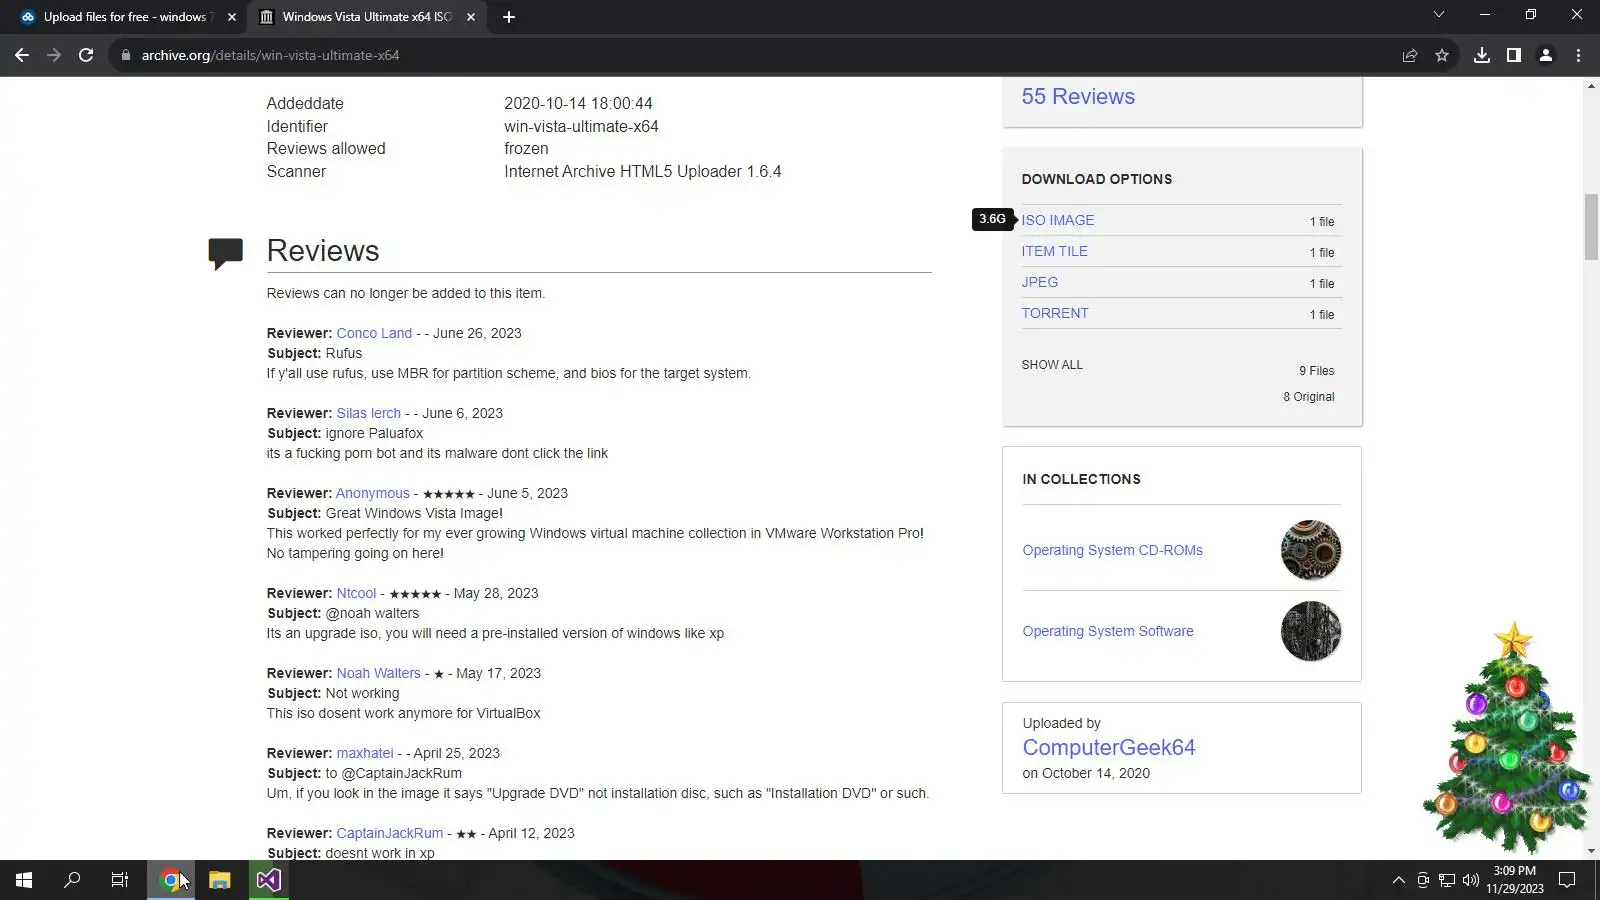Click the page vertical scrollbar thumb
The height and width of the screenshot is (900, 1600).
[1591, 228]
